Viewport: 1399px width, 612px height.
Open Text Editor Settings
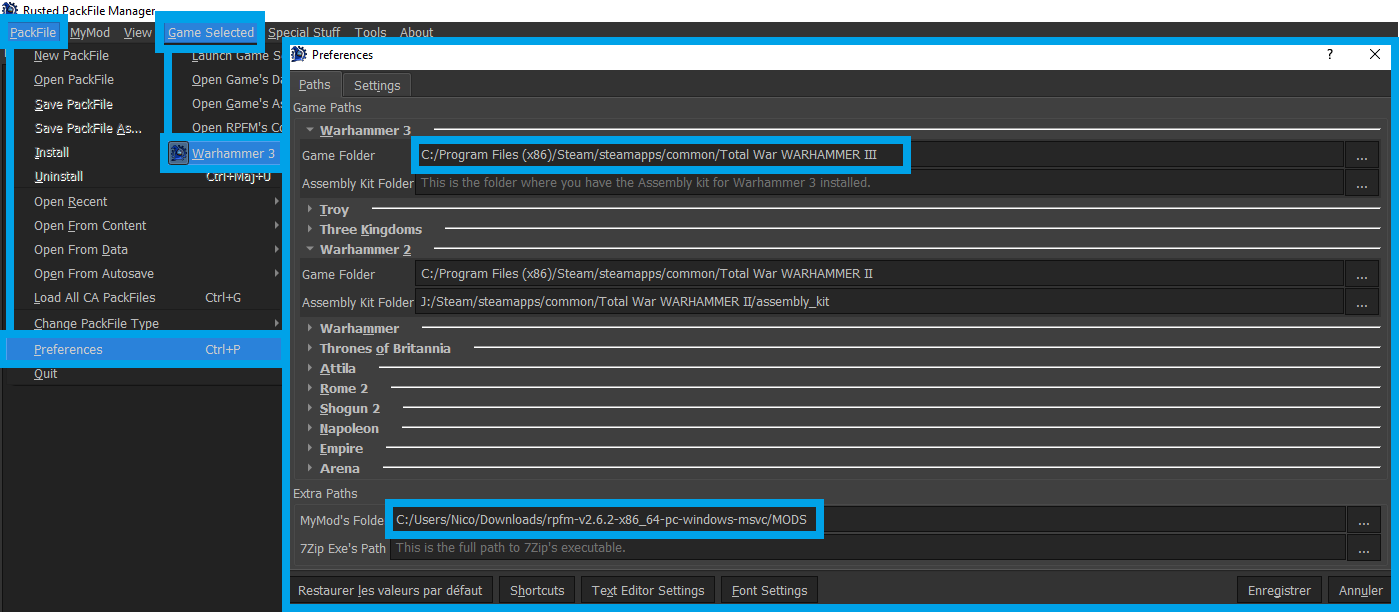(x=648, y=590)
